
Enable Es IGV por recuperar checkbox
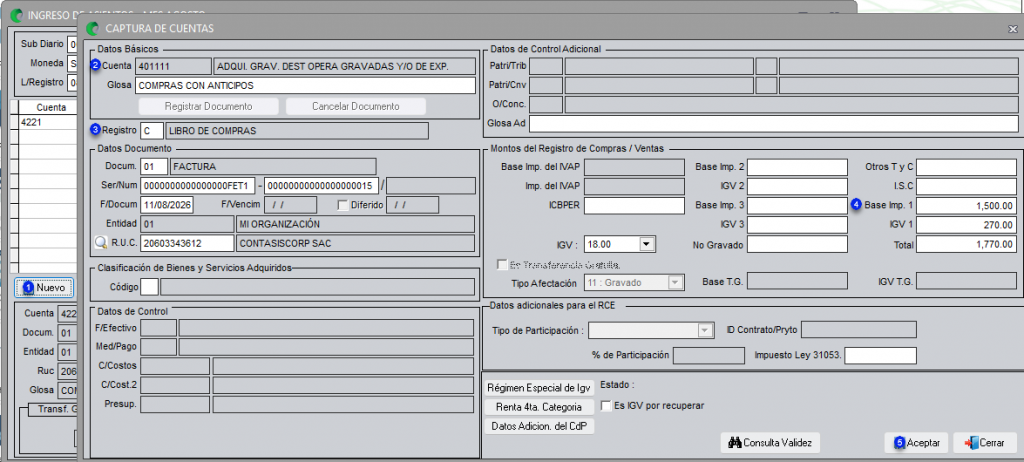pos(605,406)
